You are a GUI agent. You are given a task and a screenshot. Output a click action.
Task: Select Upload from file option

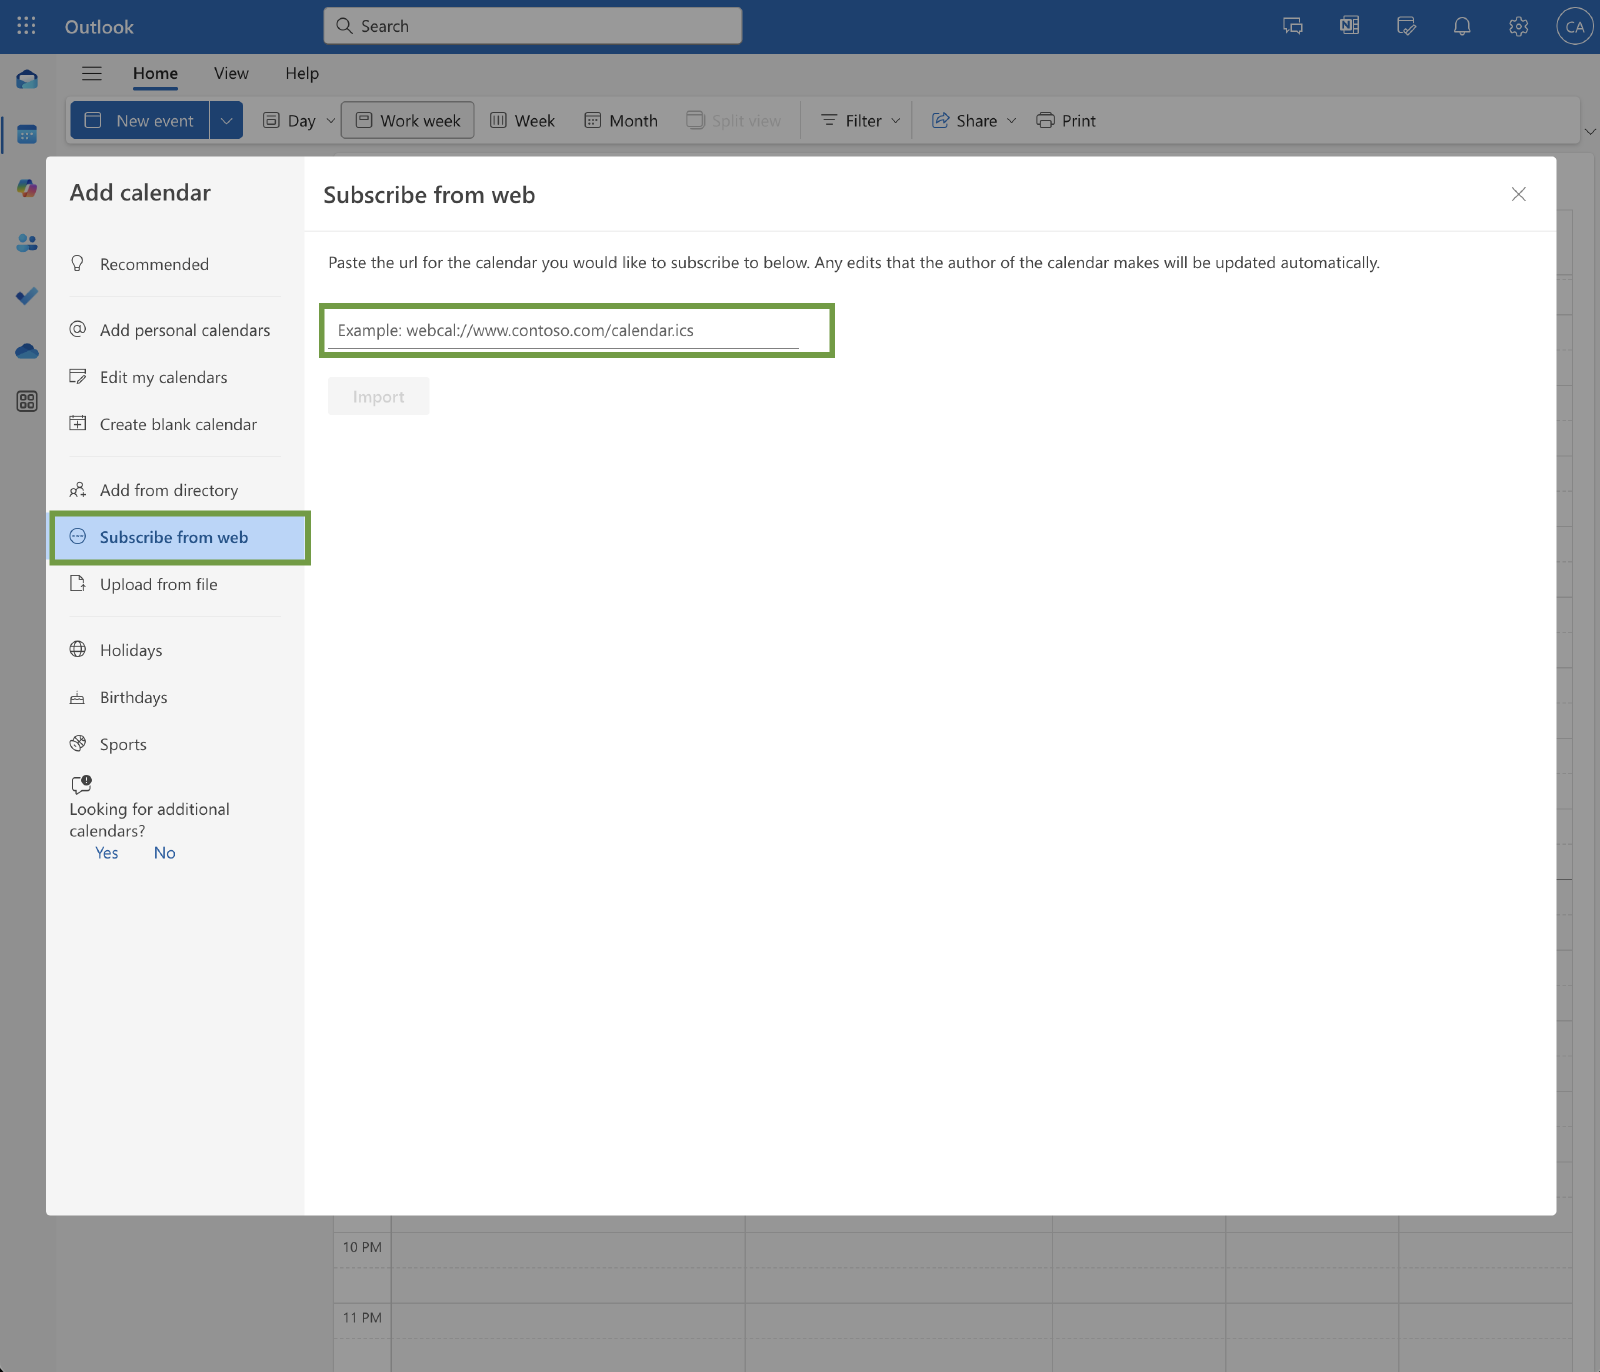(158, 584)
